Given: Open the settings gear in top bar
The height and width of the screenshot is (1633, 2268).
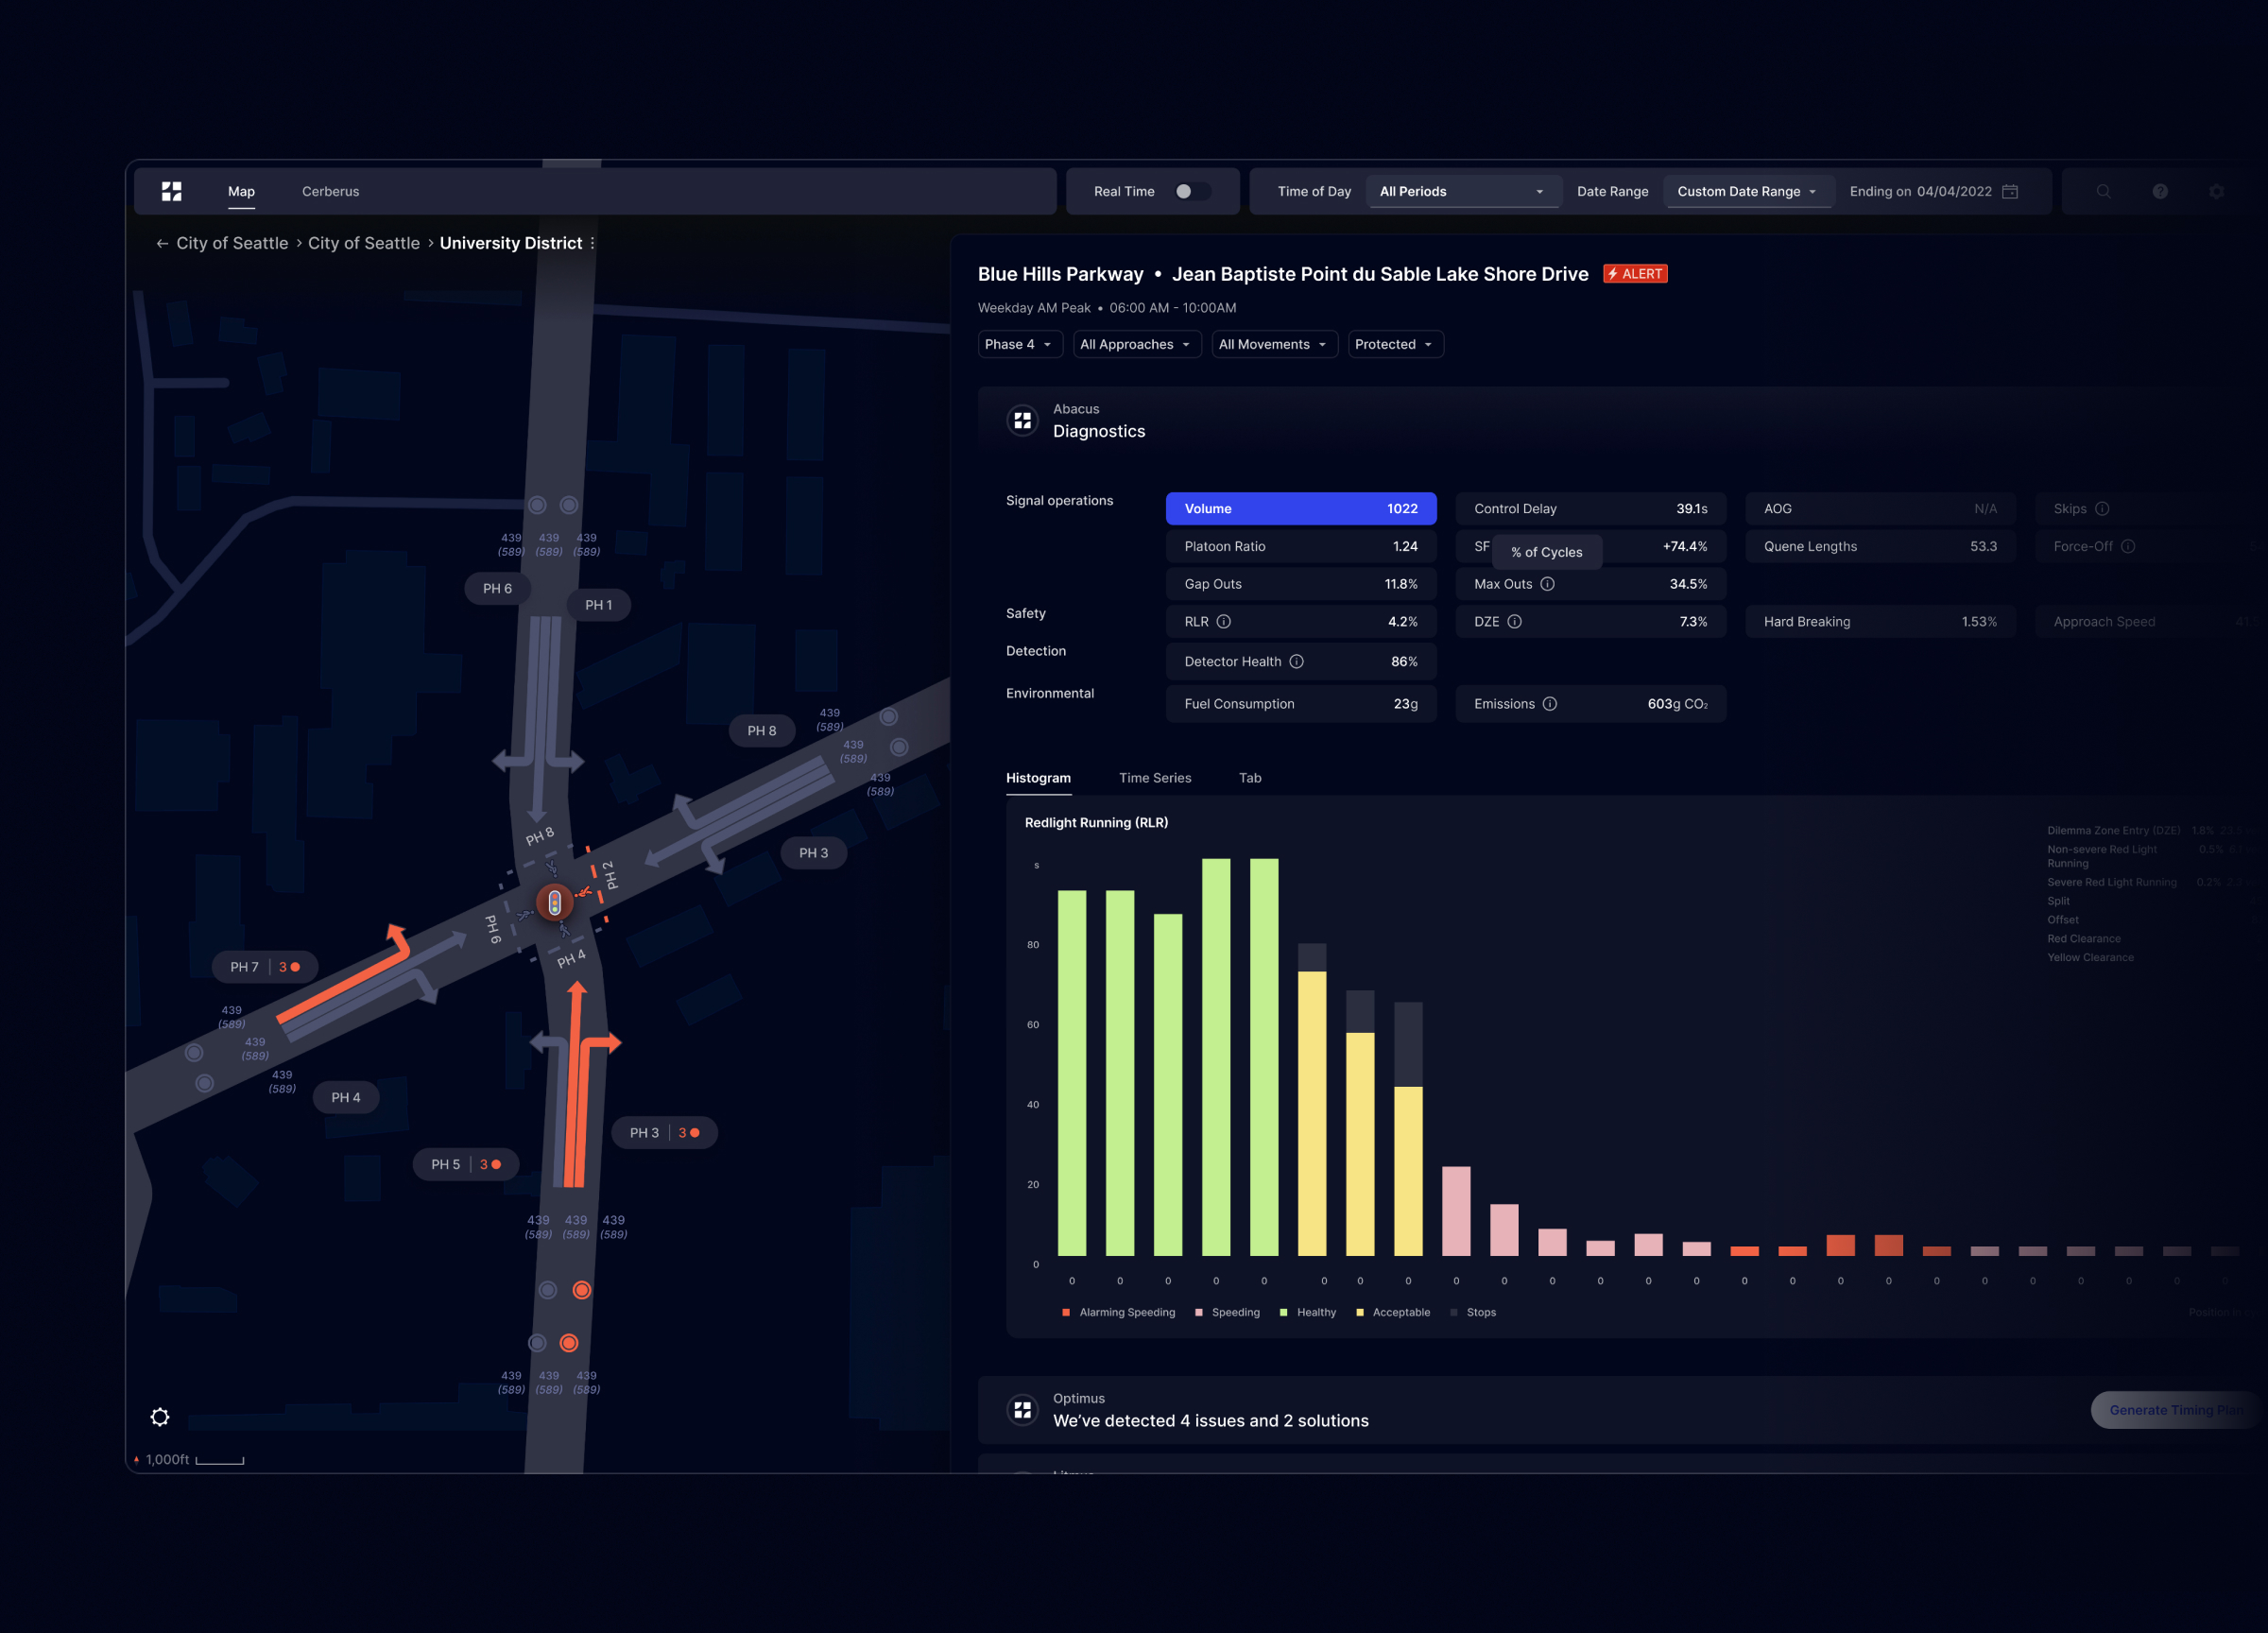Looking at the screenshot, I should point(2216,191).
